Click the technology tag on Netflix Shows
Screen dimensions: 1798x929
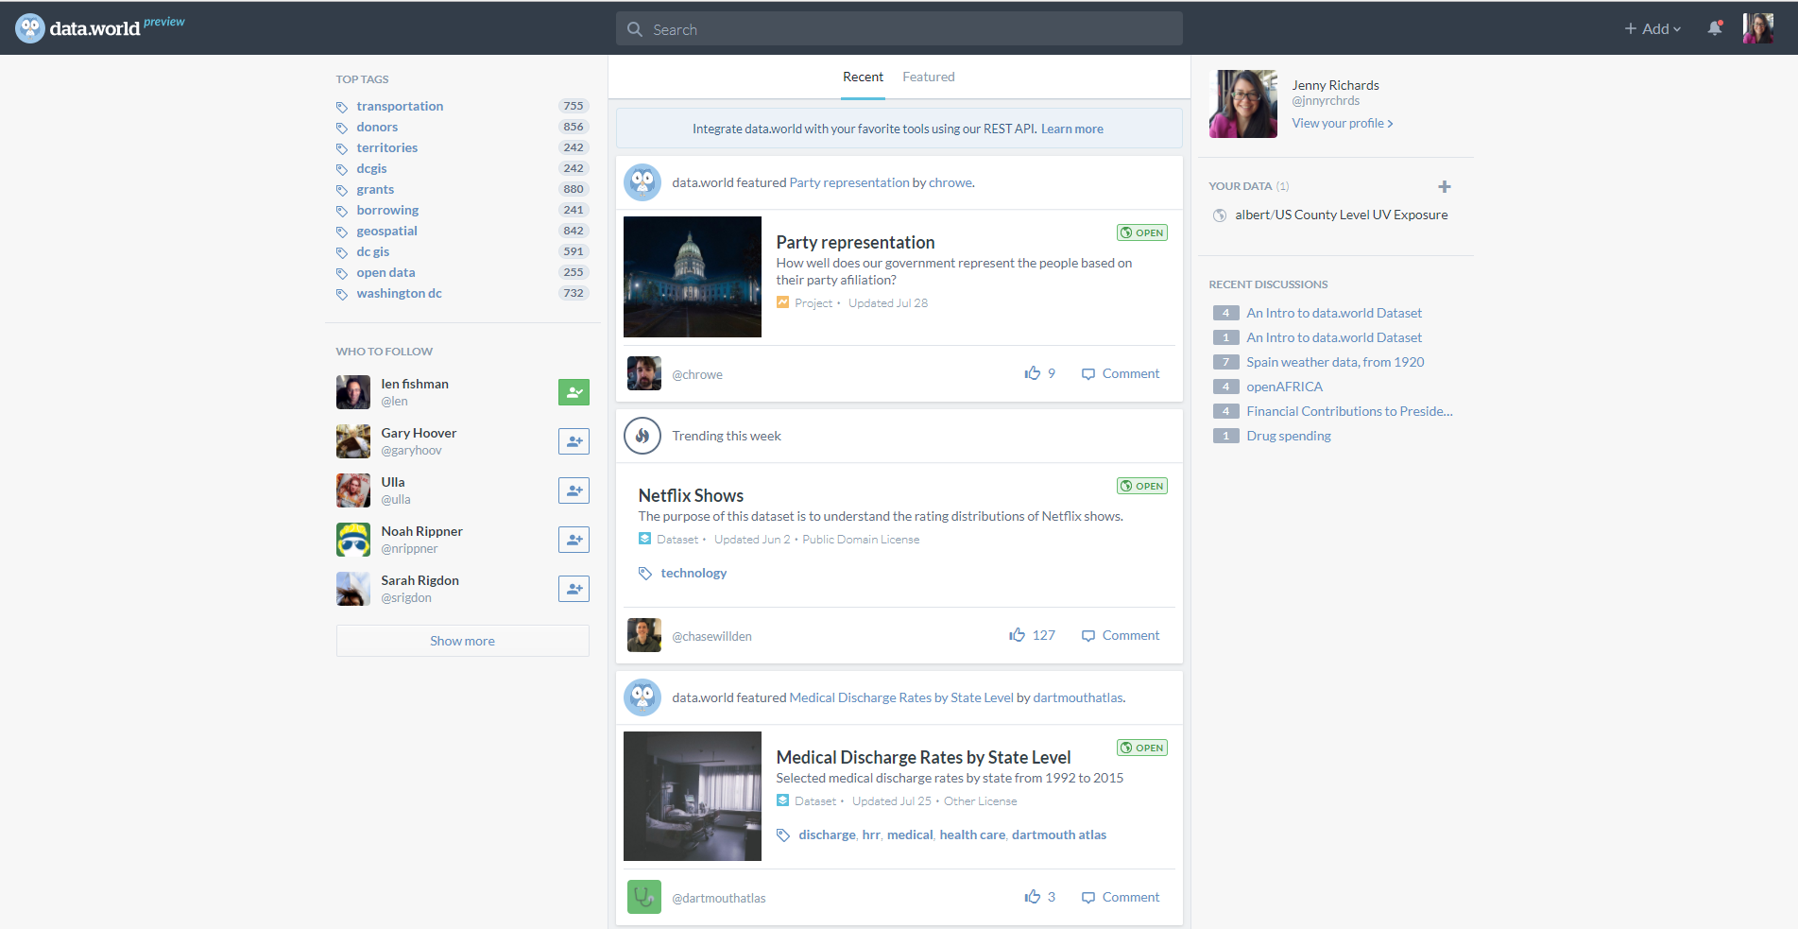pyautogui.click(x=693, y=573)
